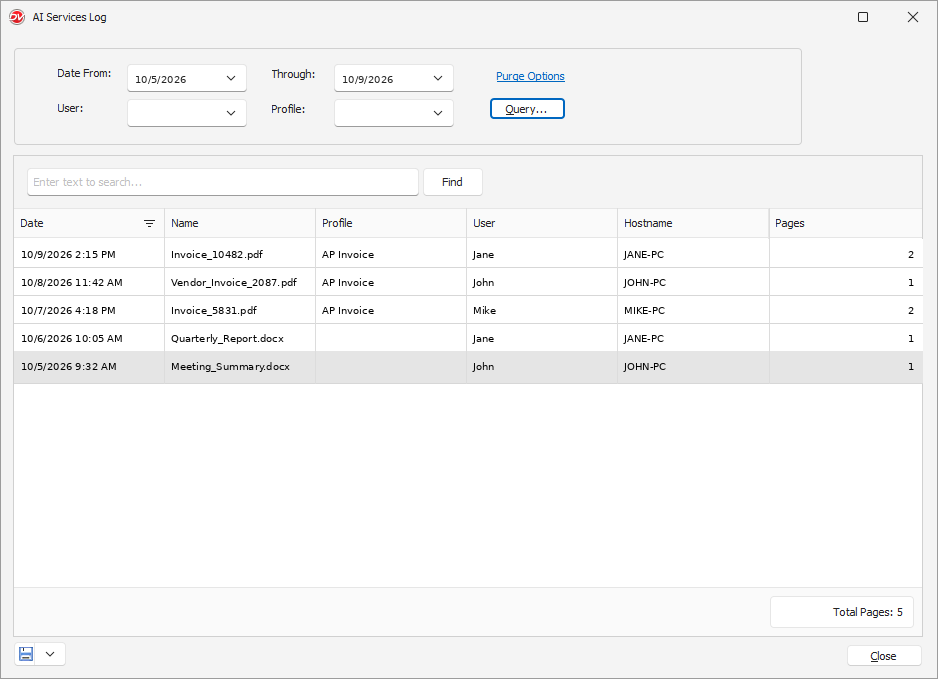The image size is (938, 679).
Task: Select the Invoice_5831.pdf entry
Action: click(468, 310)
